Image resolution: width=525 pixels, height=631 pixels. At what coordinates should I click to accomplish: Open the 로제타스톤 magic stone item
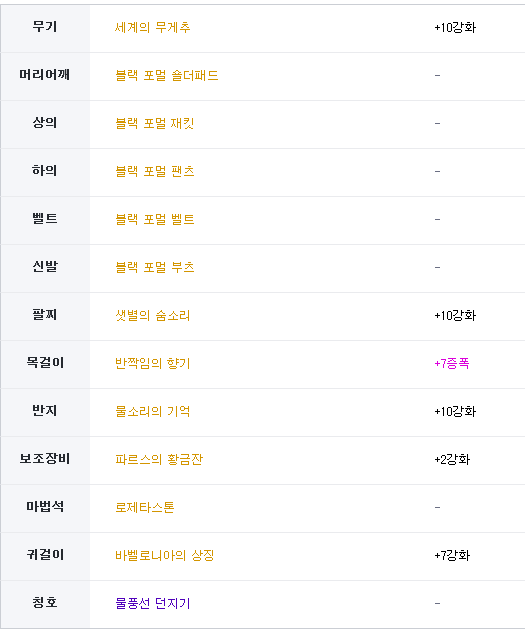coord(144,507)
